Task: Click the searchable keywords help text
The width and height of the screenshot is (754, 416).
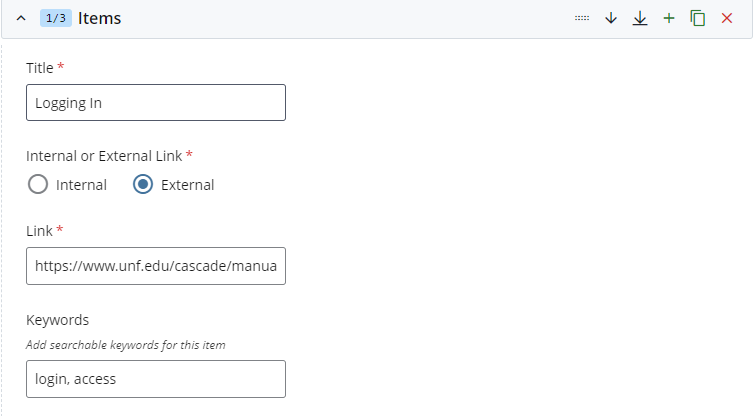Action: [126, 345]
